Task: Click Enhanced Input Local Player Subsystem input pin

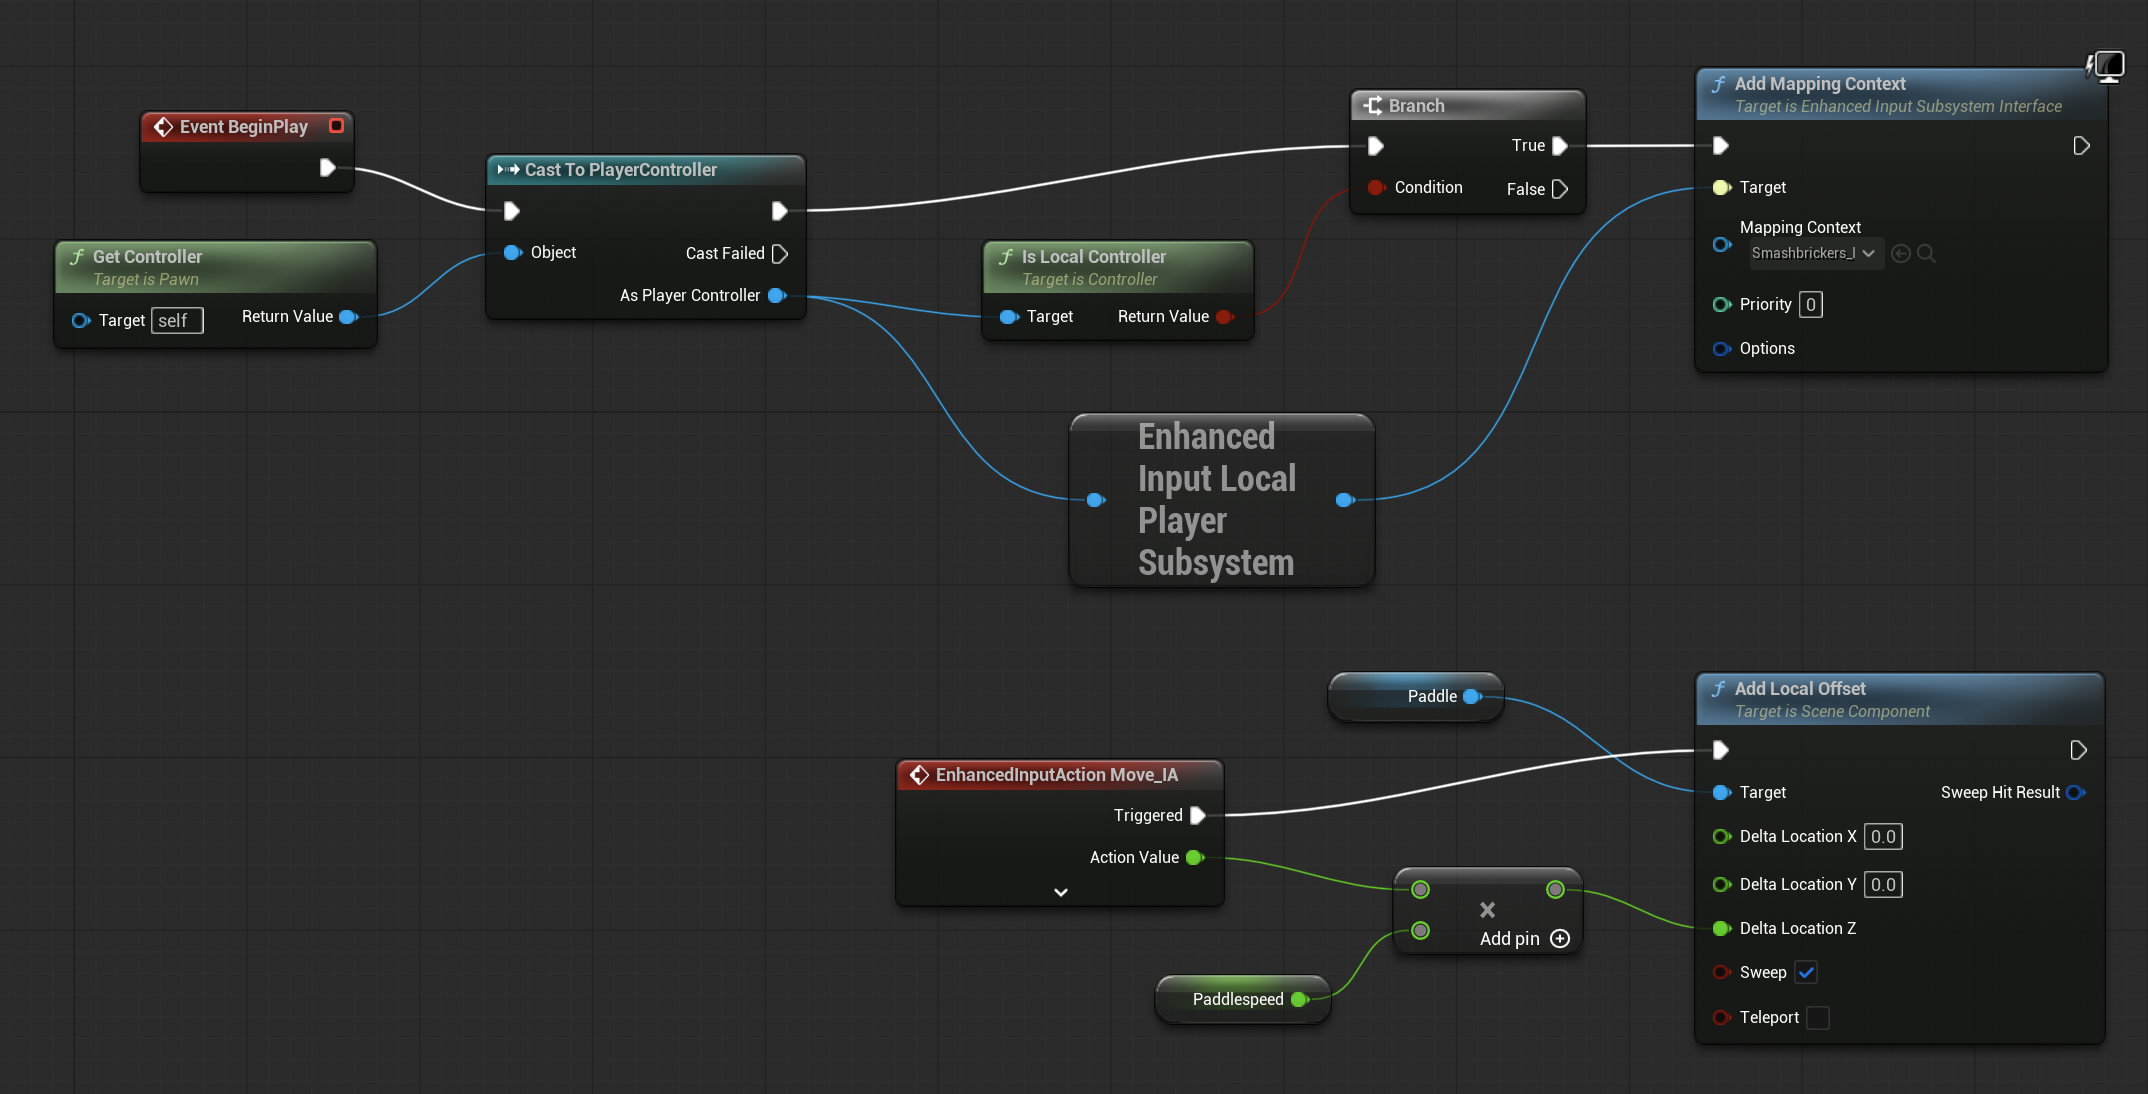Action: pos(1096,500)
